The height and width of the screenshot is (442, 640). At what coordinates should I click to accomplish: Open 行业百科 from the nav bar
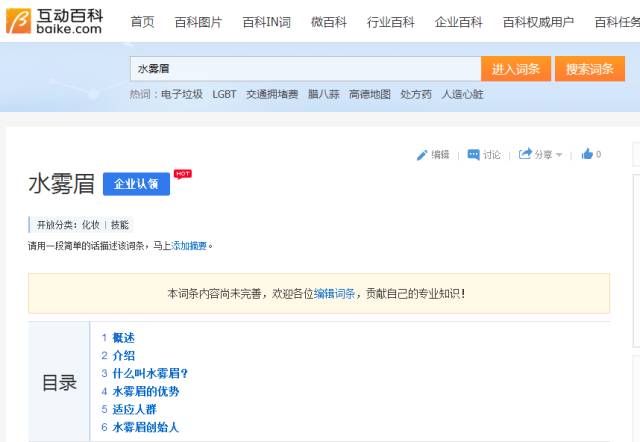(x=391, y=22)
